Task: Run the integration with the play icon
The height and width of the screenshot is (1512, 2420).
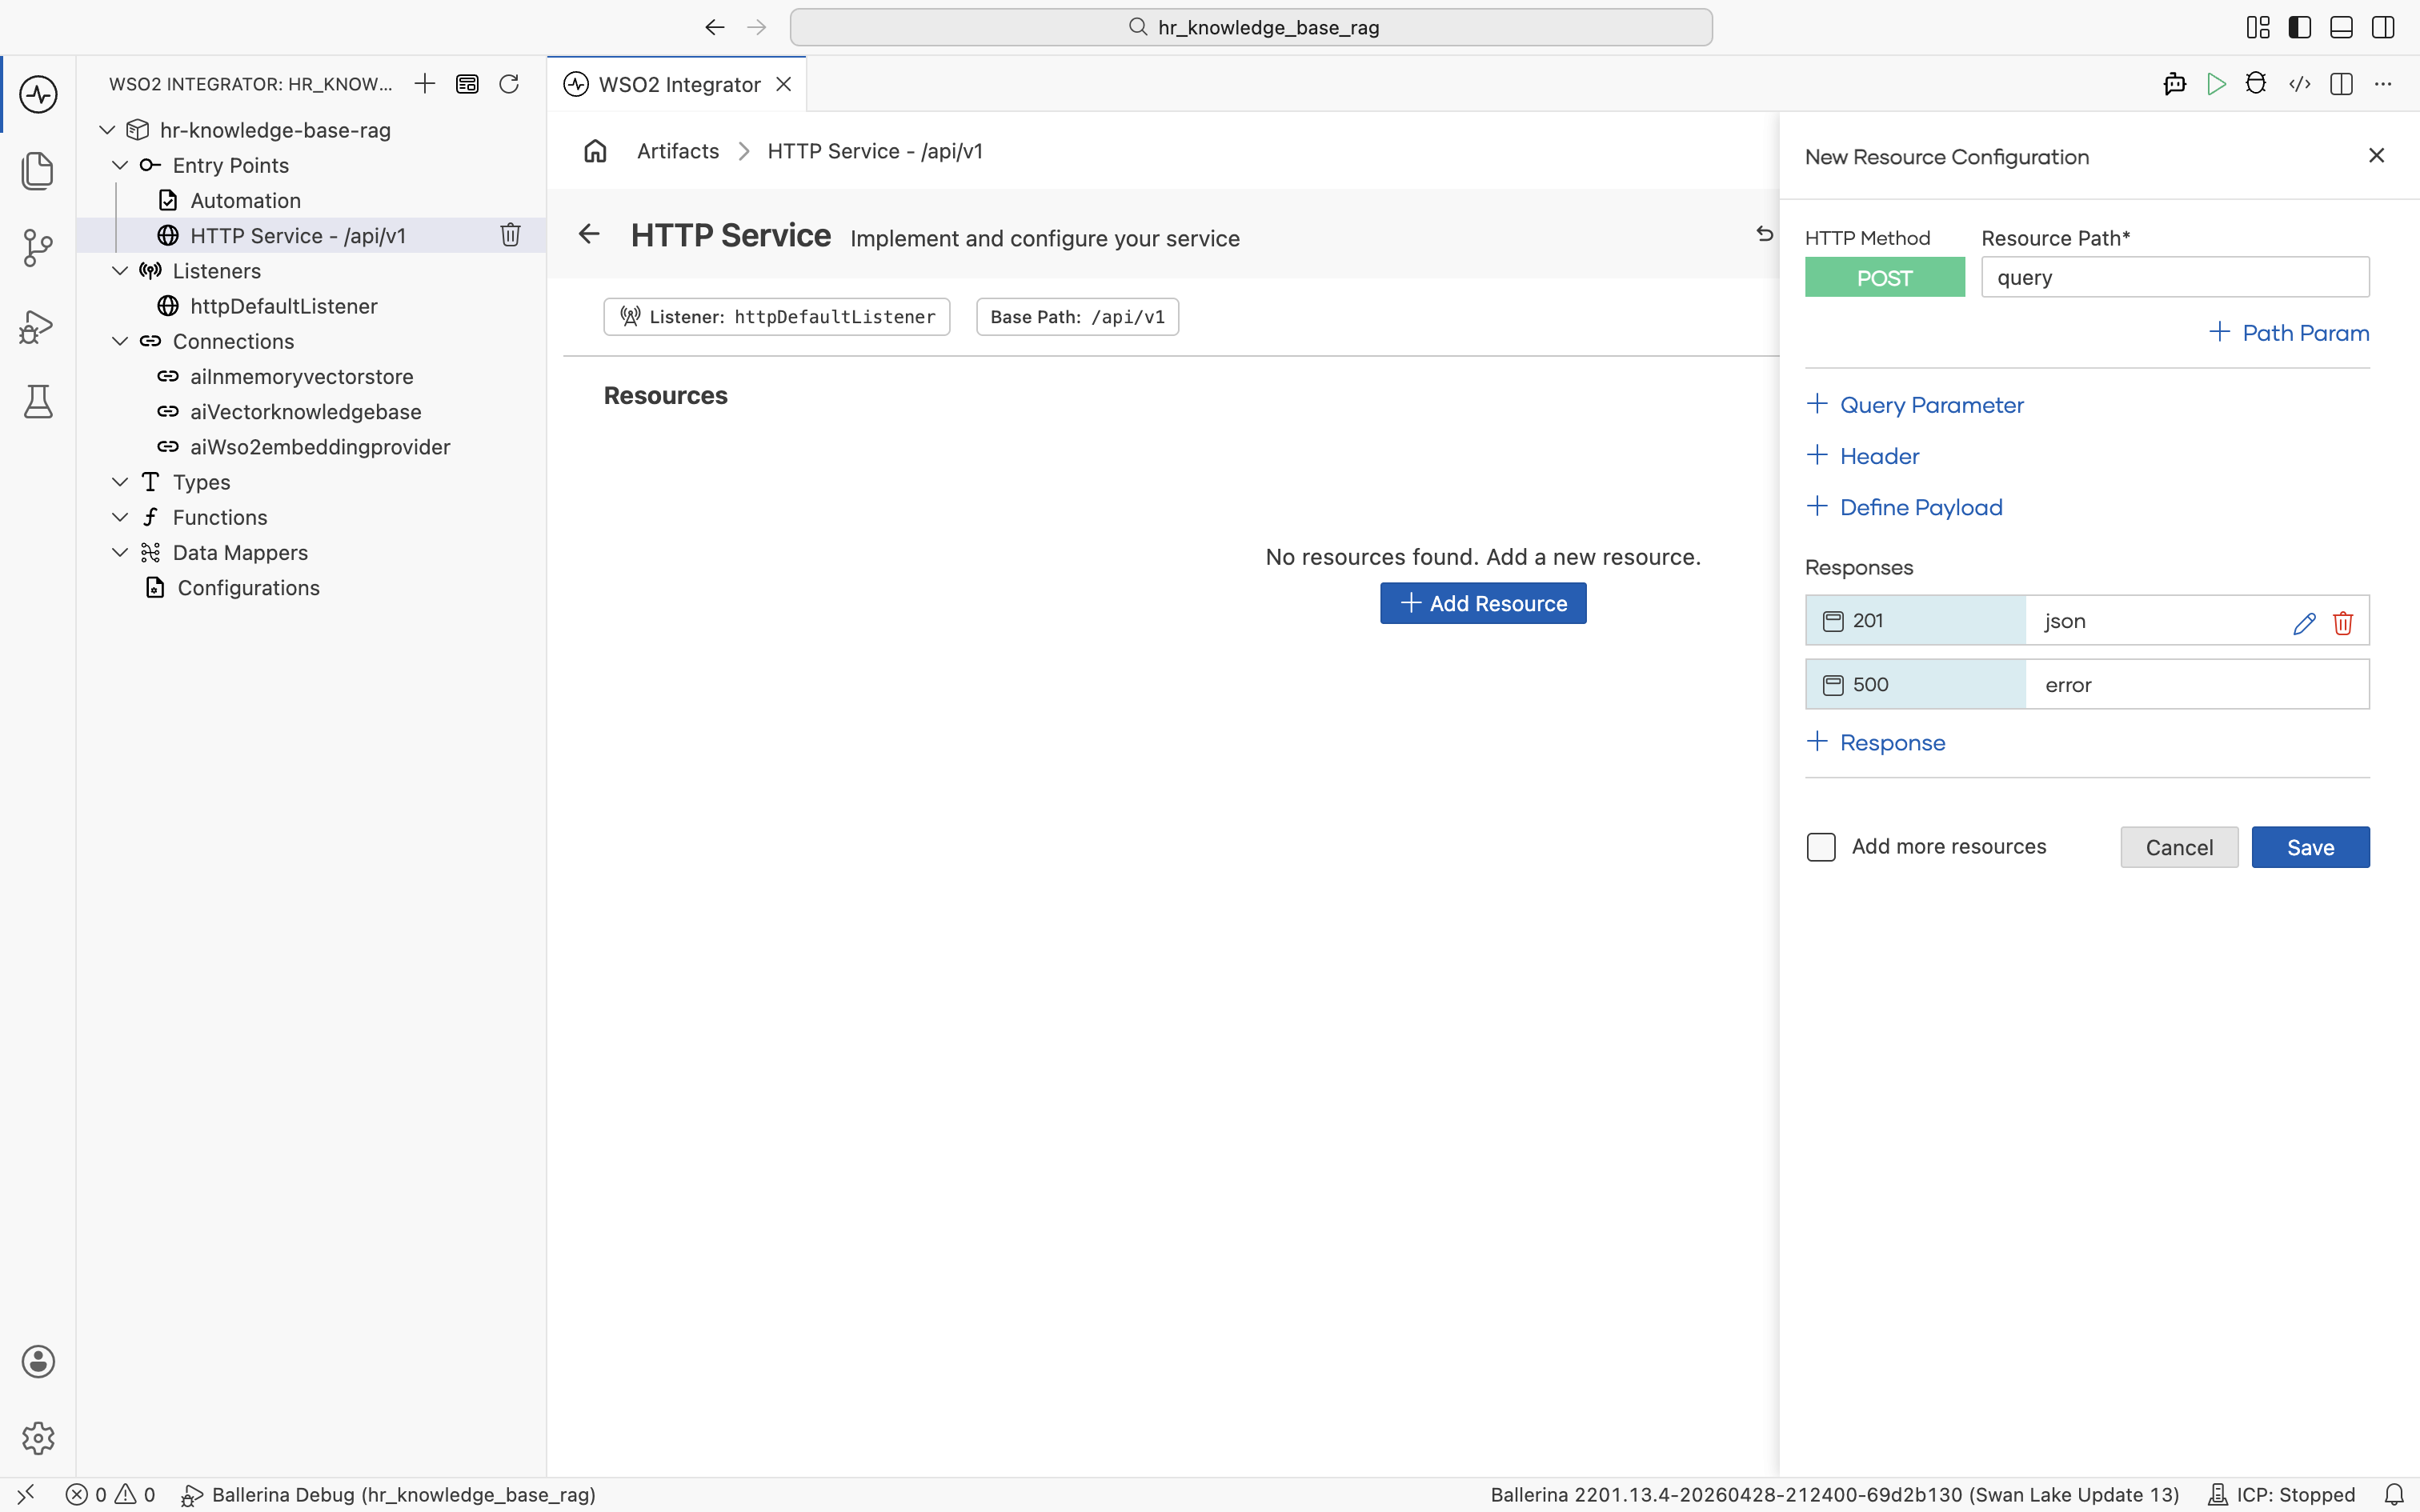Action: click(2216, 84)
